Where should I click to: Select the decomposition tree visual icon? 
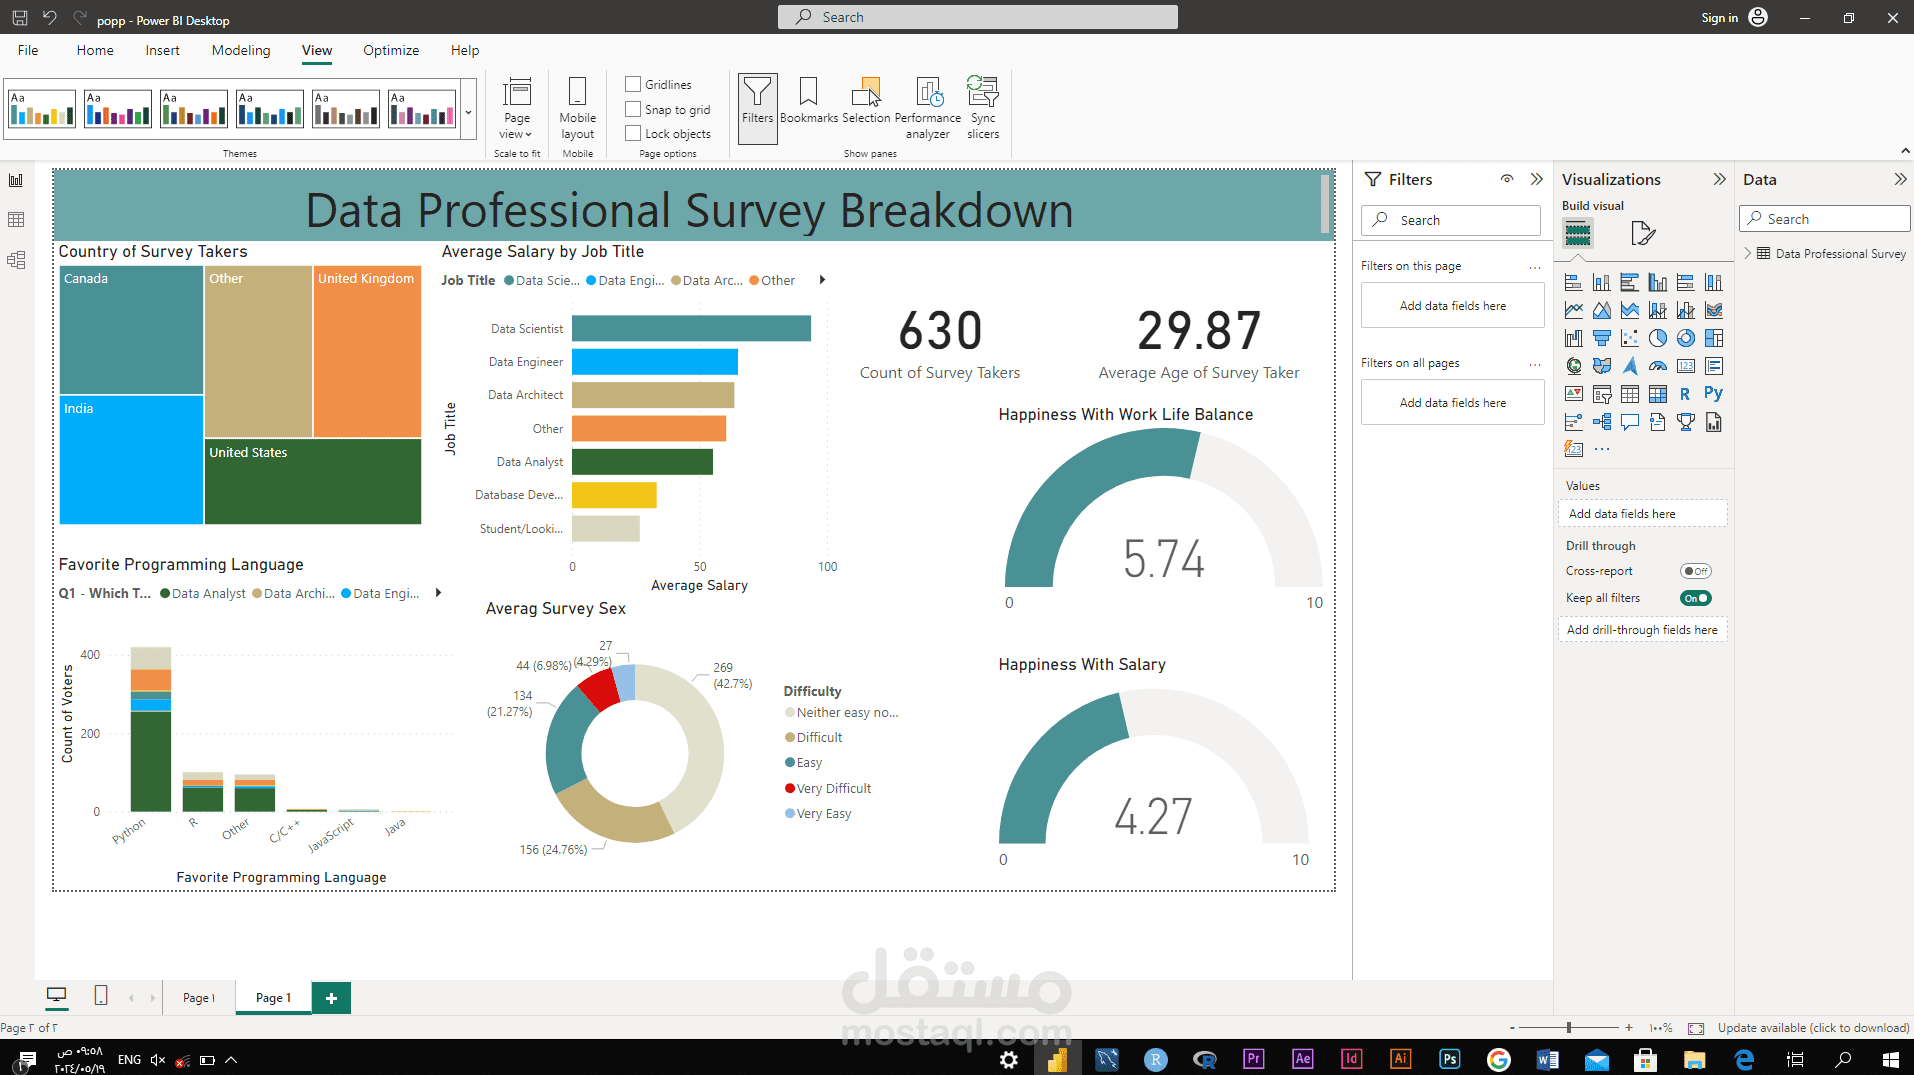click(1601, 423)
